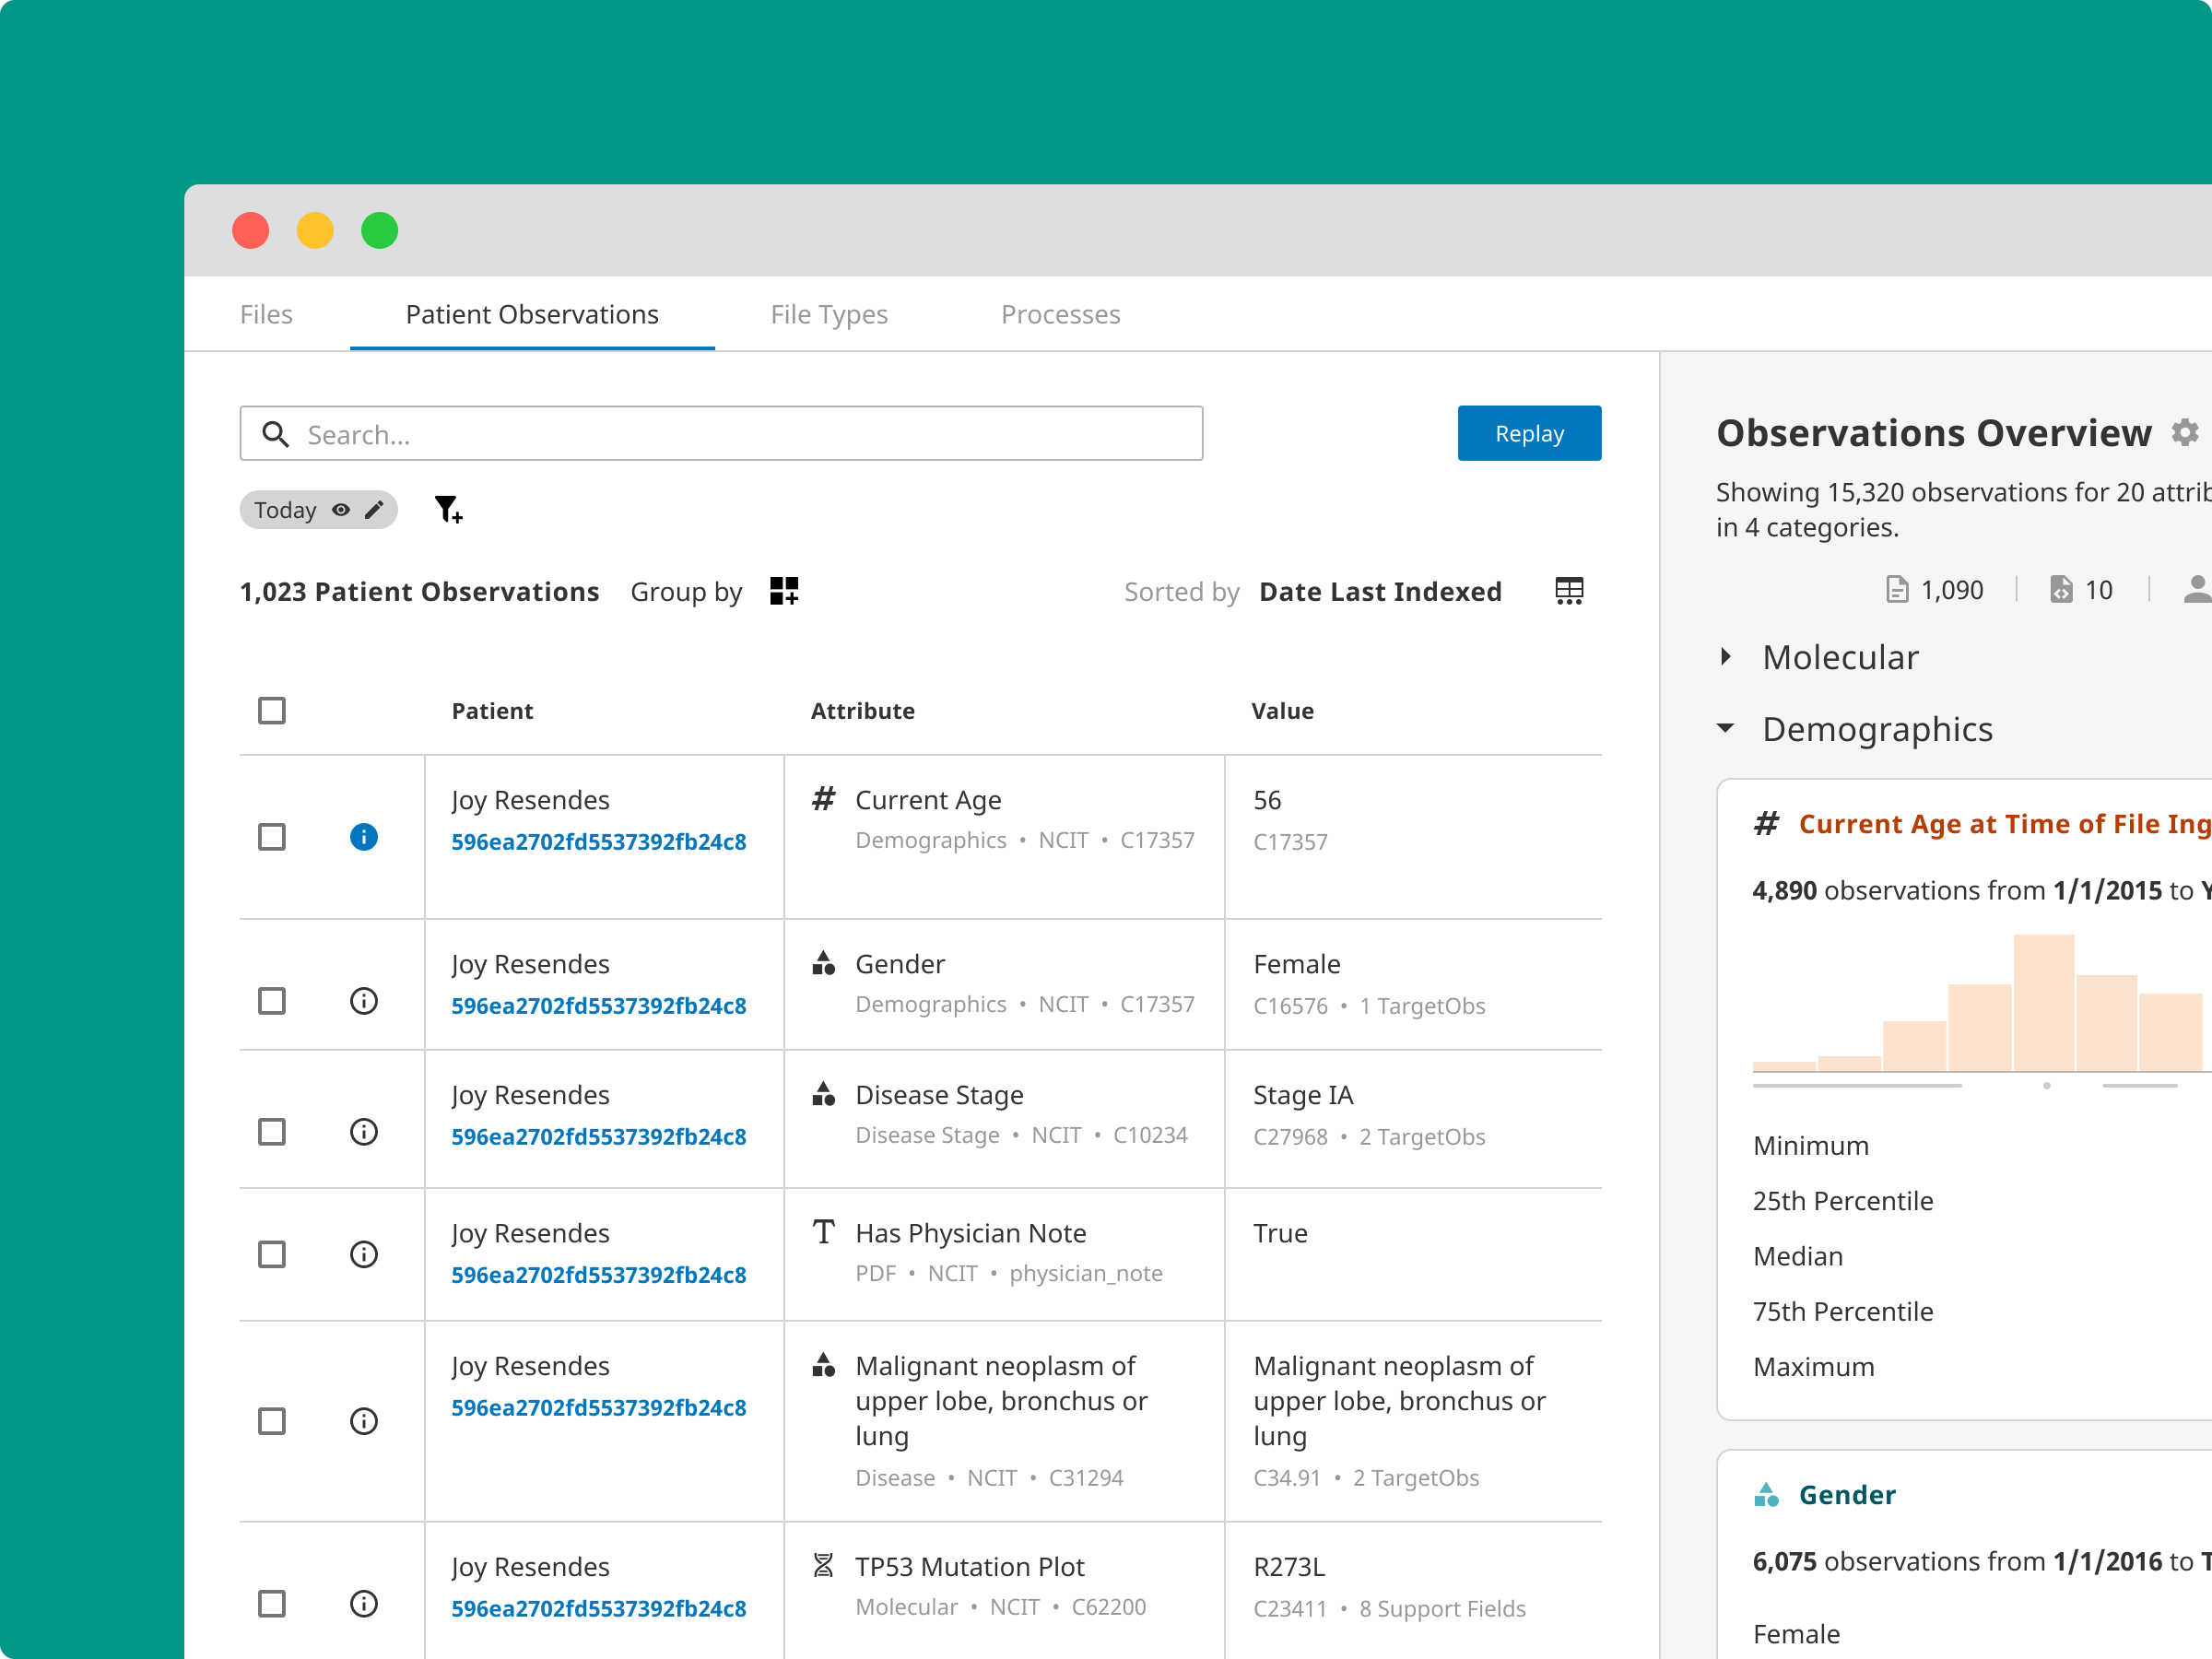Check the TP53 Mutation Plot row checkbox
The width and height of the screenshot is (2212, 1659).
(272, 1604)
